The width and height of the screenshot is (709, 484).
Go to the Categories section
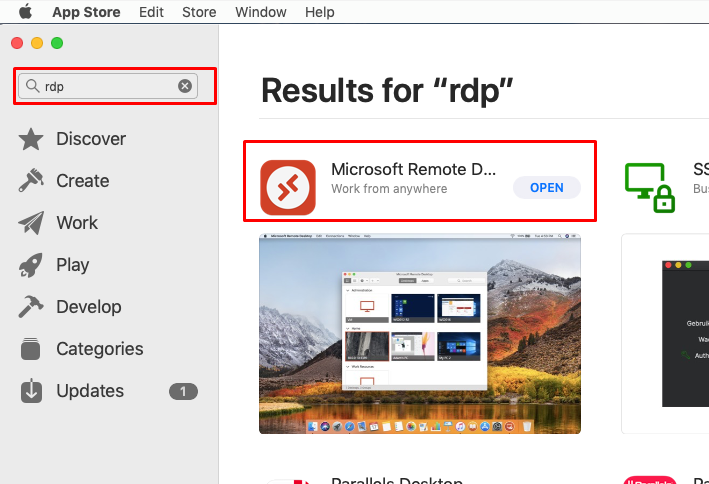click(99, 349)
